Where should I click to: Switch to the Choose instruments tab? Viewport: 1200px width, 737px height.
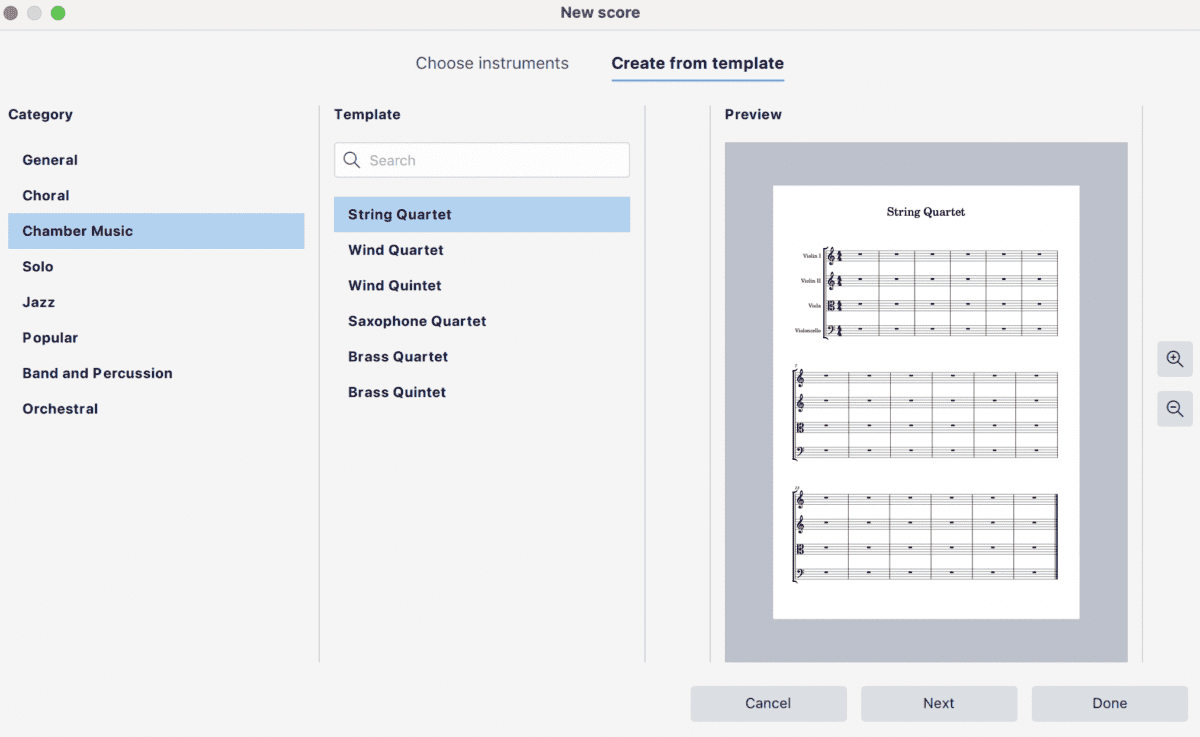[492, 63]
